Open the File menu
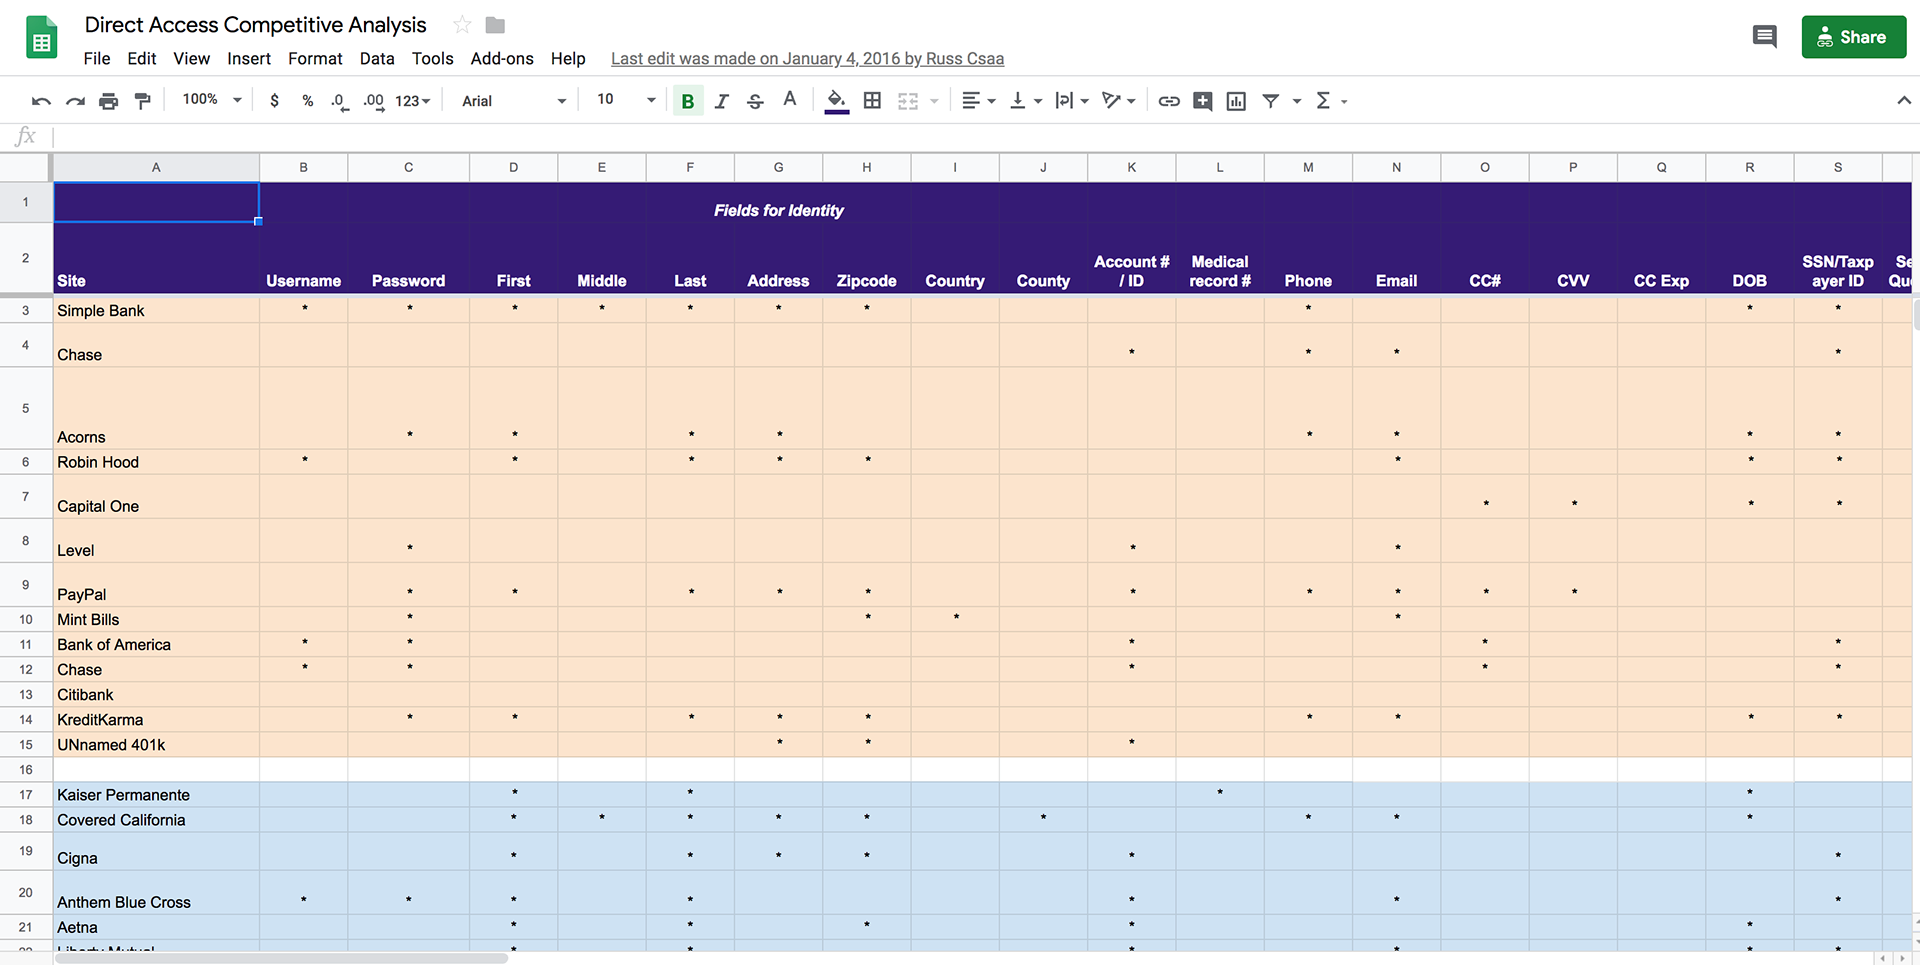Screen dimensions: 1920x965 coord(97,59)
